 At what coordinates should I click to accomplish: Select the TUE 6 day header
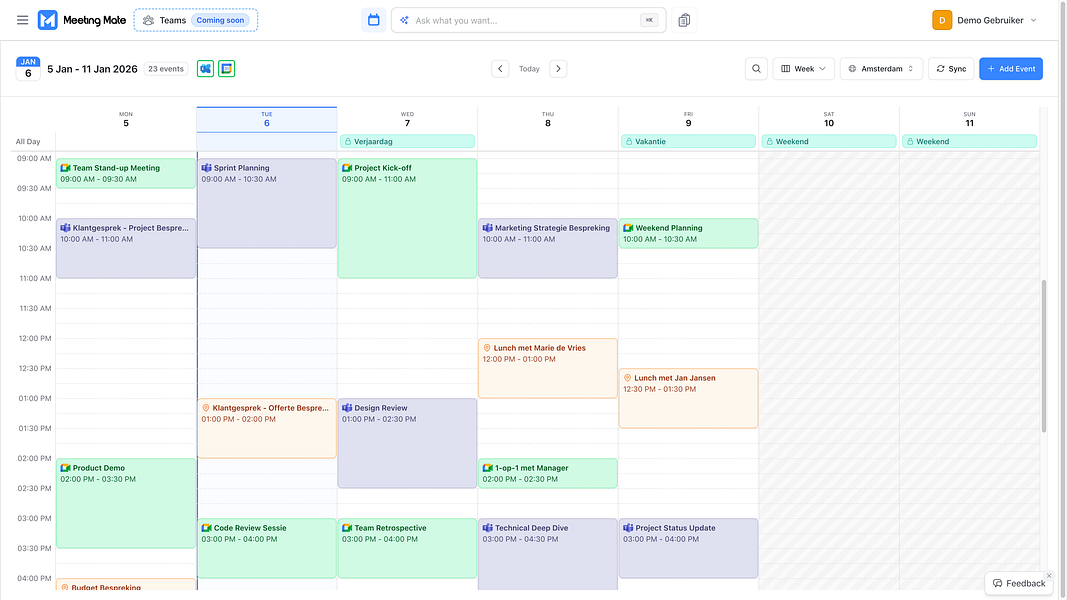267,119
